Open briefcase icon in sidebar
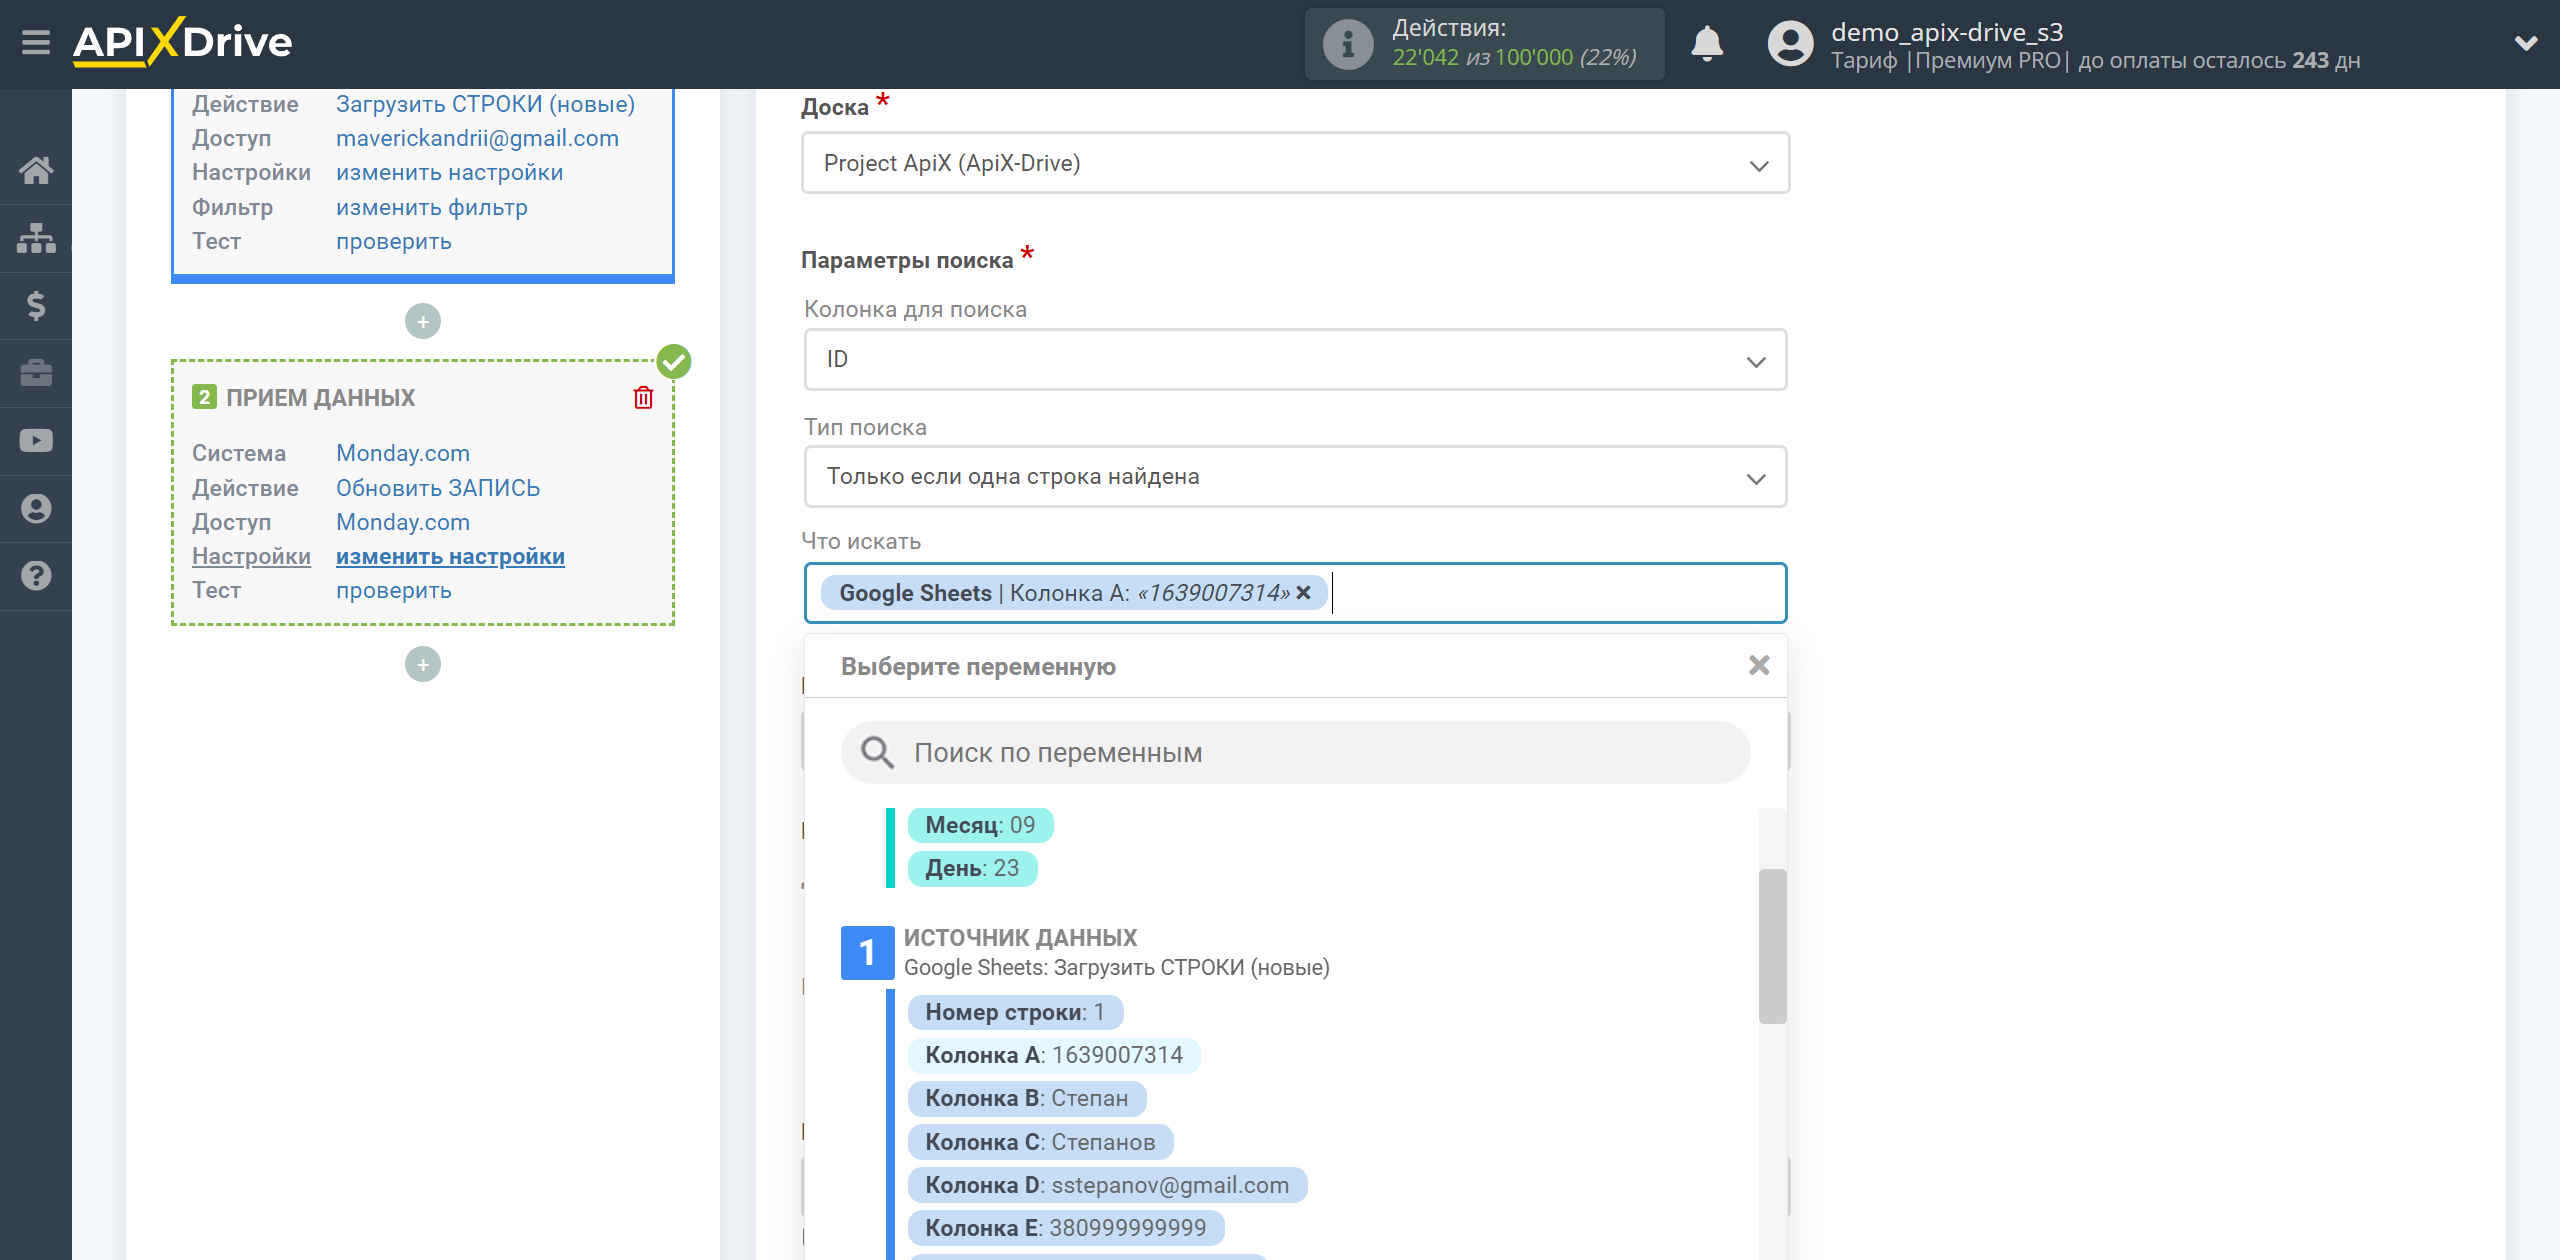The width and height of the screenshot is (2560, 1260). point(36,373)
